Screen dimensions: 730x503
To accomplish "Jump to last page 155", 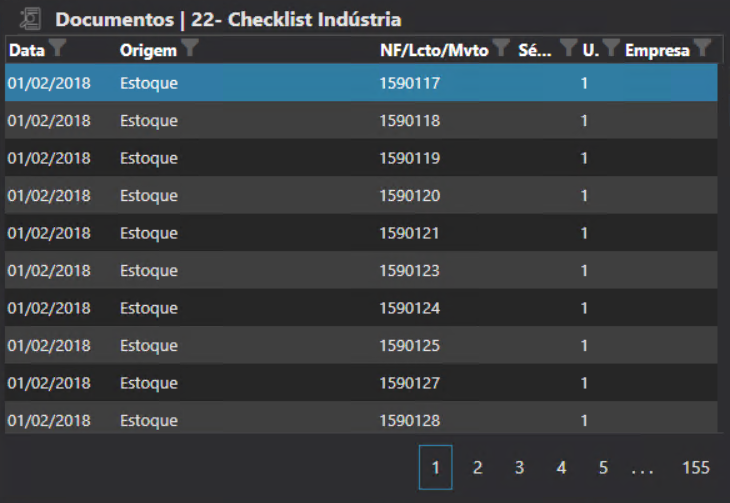I will click(x=696, y=468).
